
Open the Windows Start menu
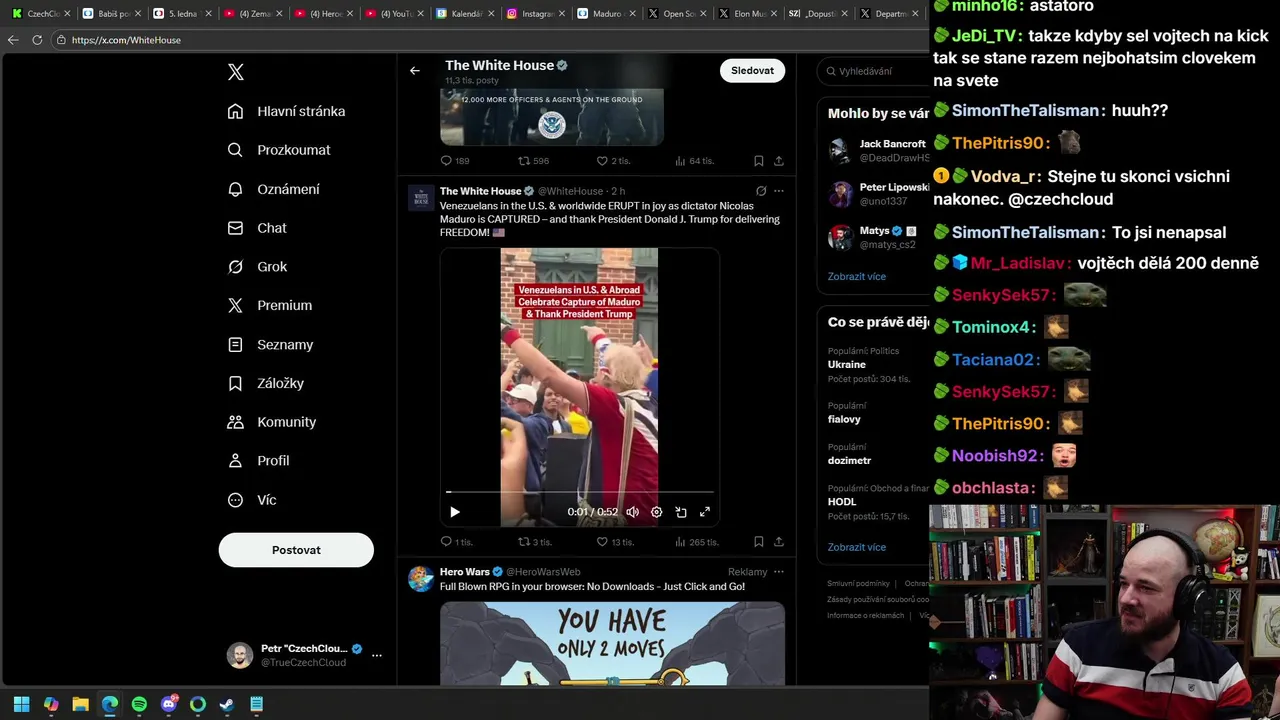tap(22, 704)
